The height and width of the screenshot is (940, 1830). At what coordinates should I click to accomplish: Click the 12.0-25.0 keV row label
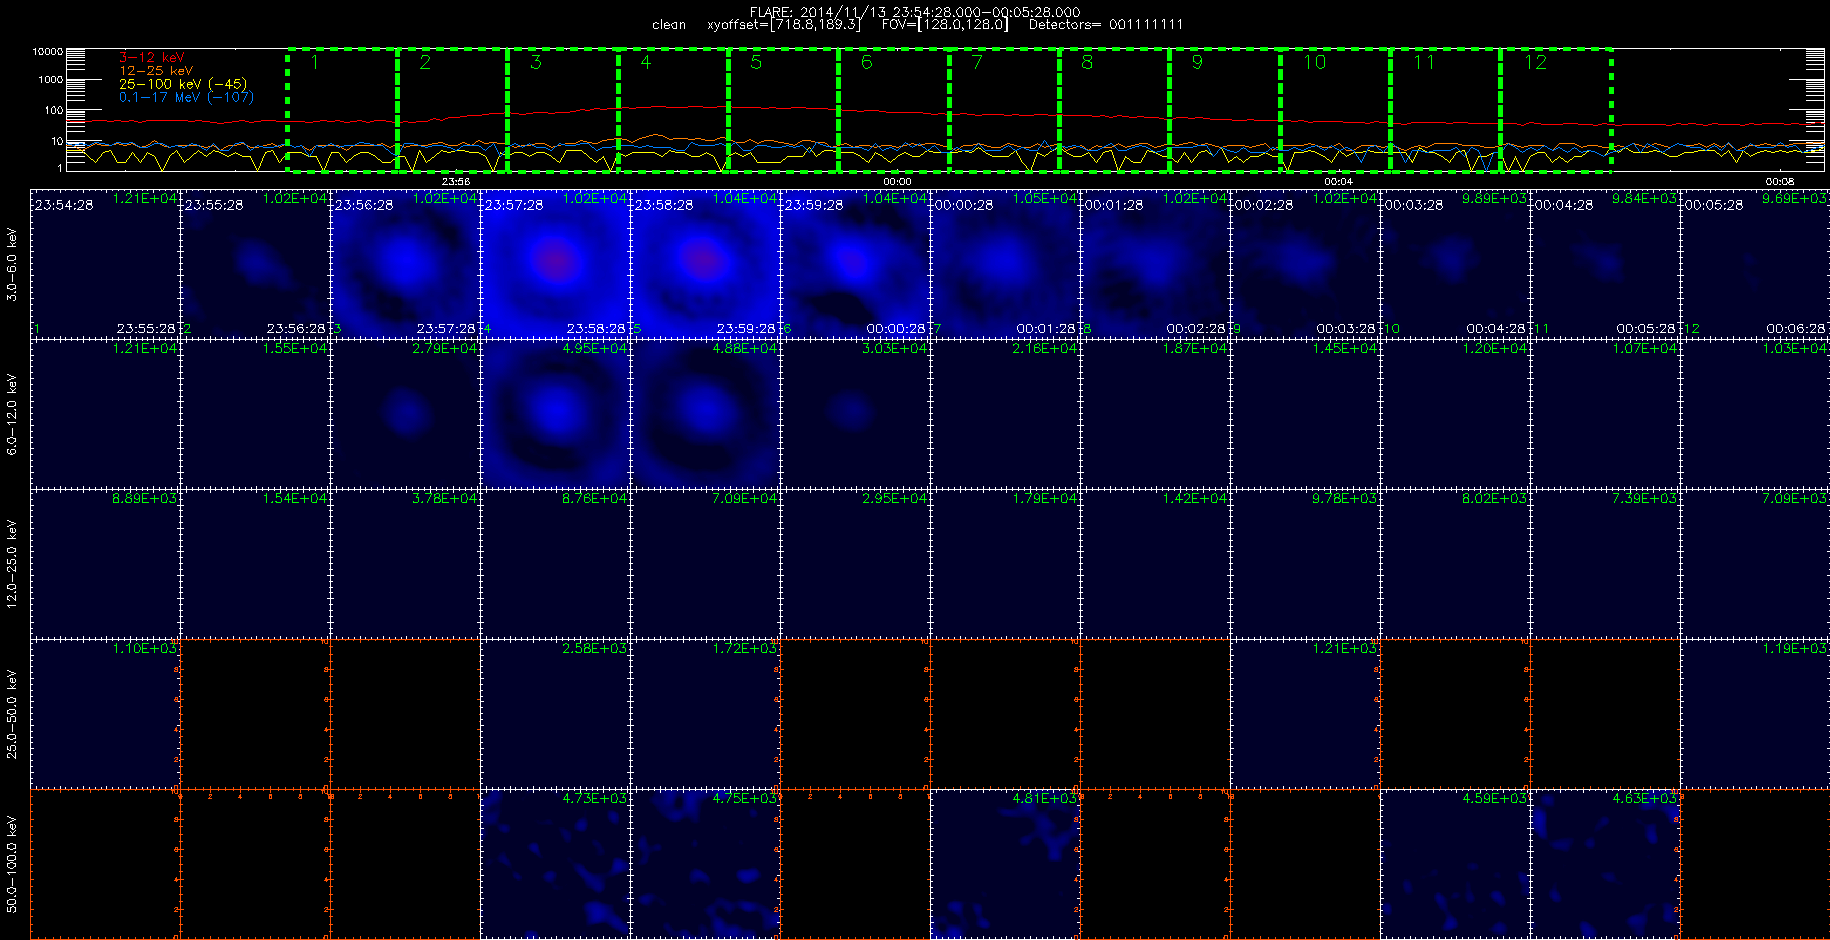(13, 564)
